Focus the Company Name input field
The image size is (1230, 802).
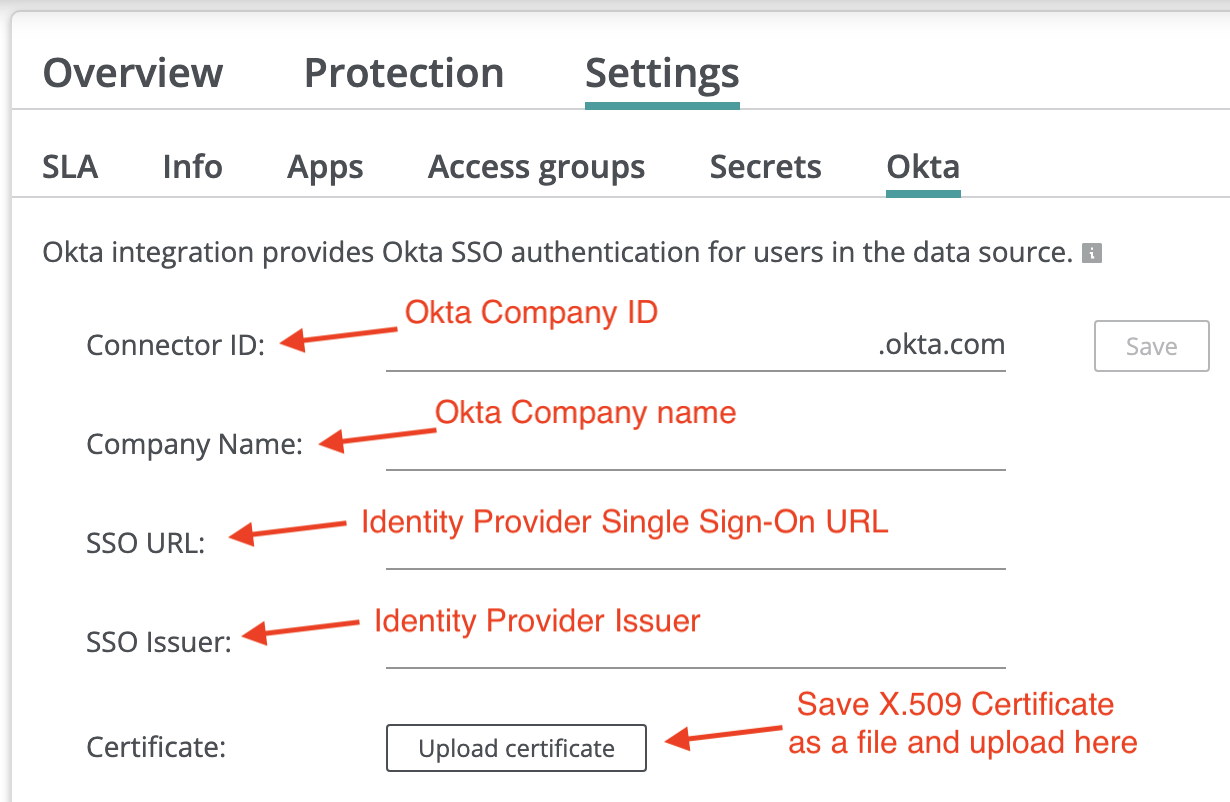click(x=695, y=446)
